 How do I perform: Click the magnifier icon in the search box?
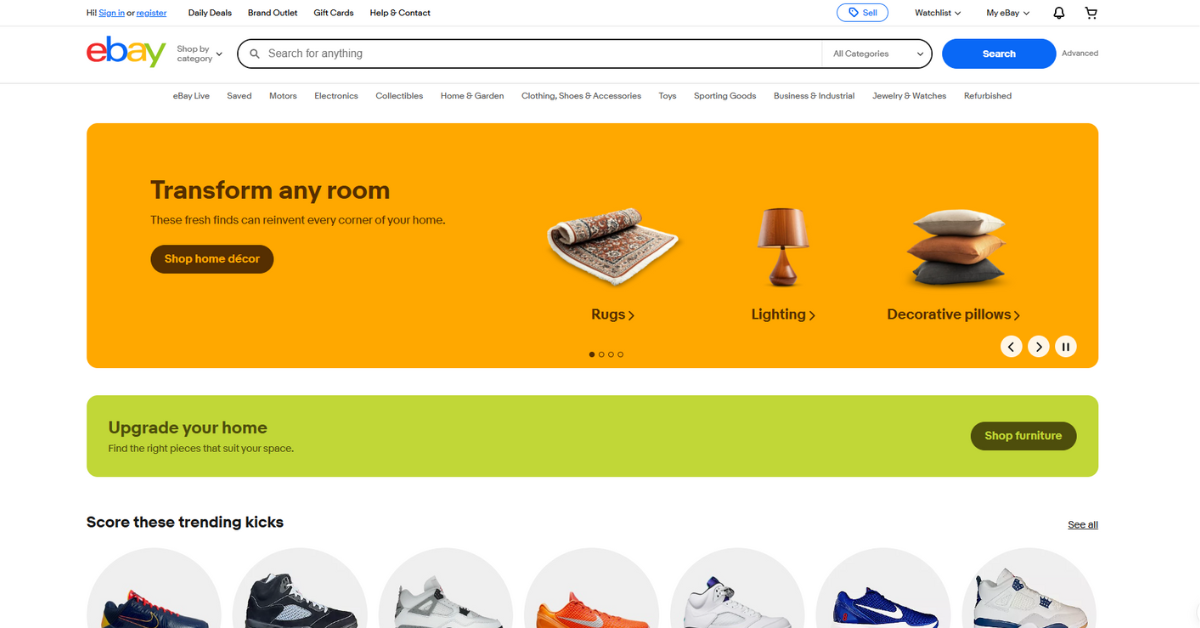pos(255,54)
